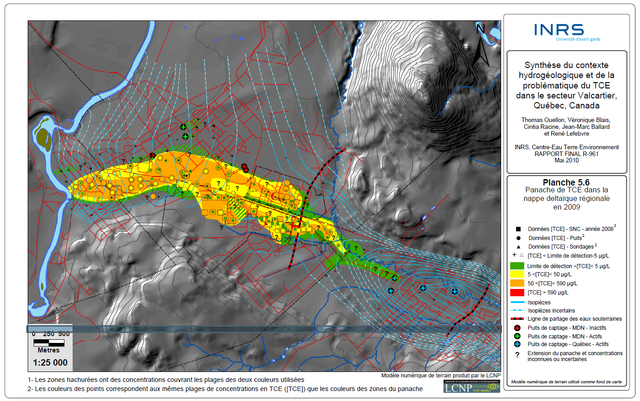The height and width of the screenshot is (401, 640).
Task: Click the 'Planche 5.6' heading
Action: click(x=566, y=183)
